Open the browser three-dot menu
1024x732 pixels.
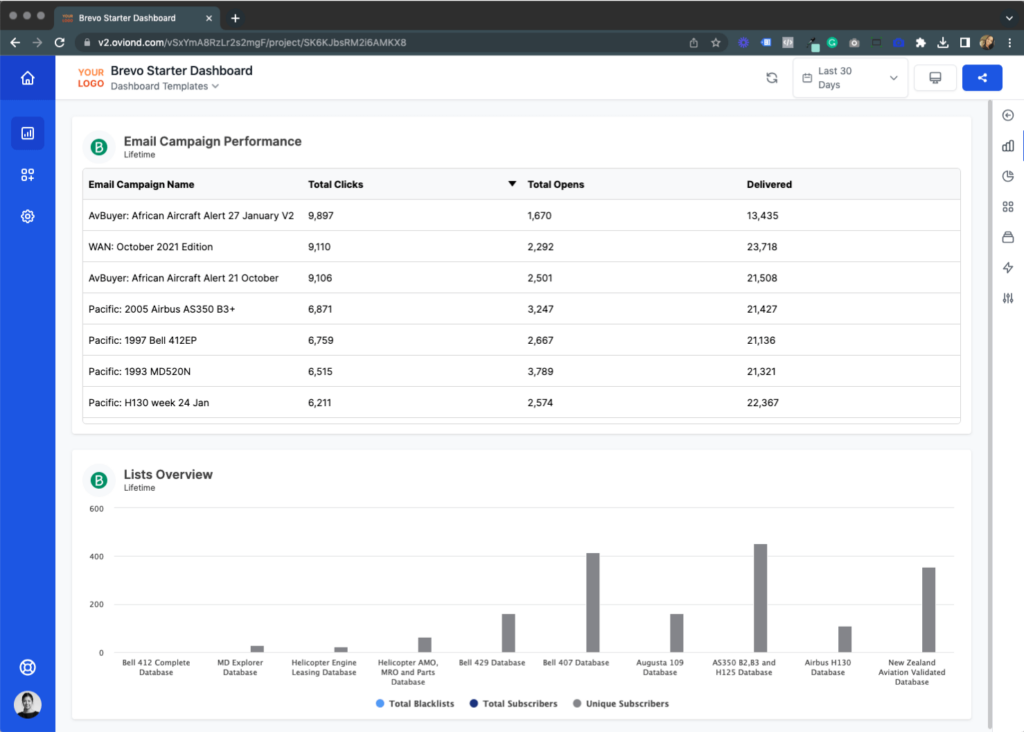point(1010,42)
